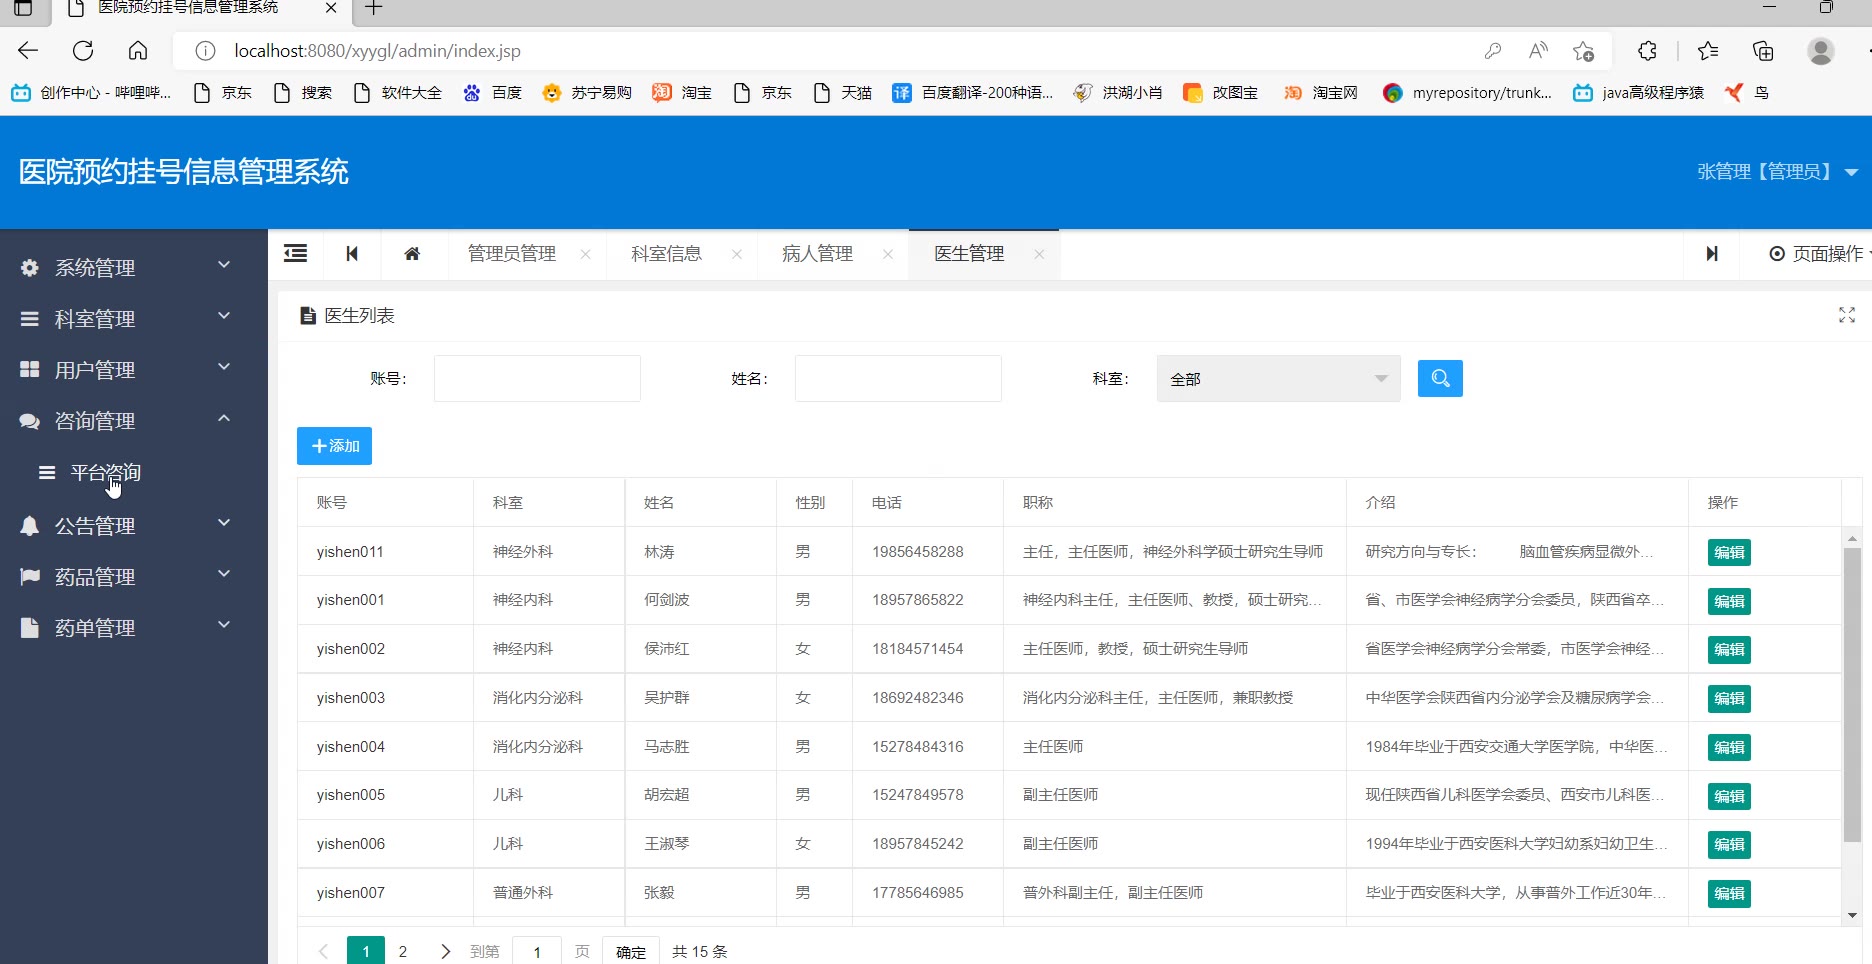1872x964 pixels.
Task: Click the browser back arrow
Action: tap(28, 50)
